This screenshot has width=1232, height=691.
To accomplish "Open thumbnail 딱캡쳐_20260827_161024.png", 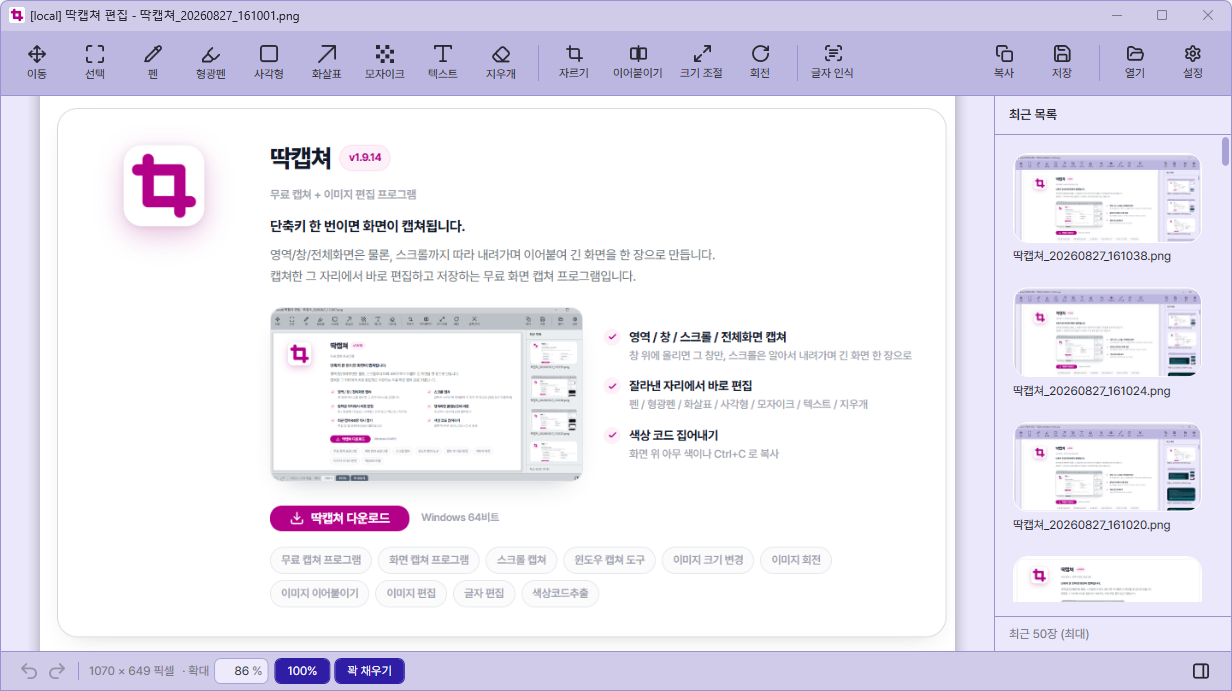I will point(1107,333).
